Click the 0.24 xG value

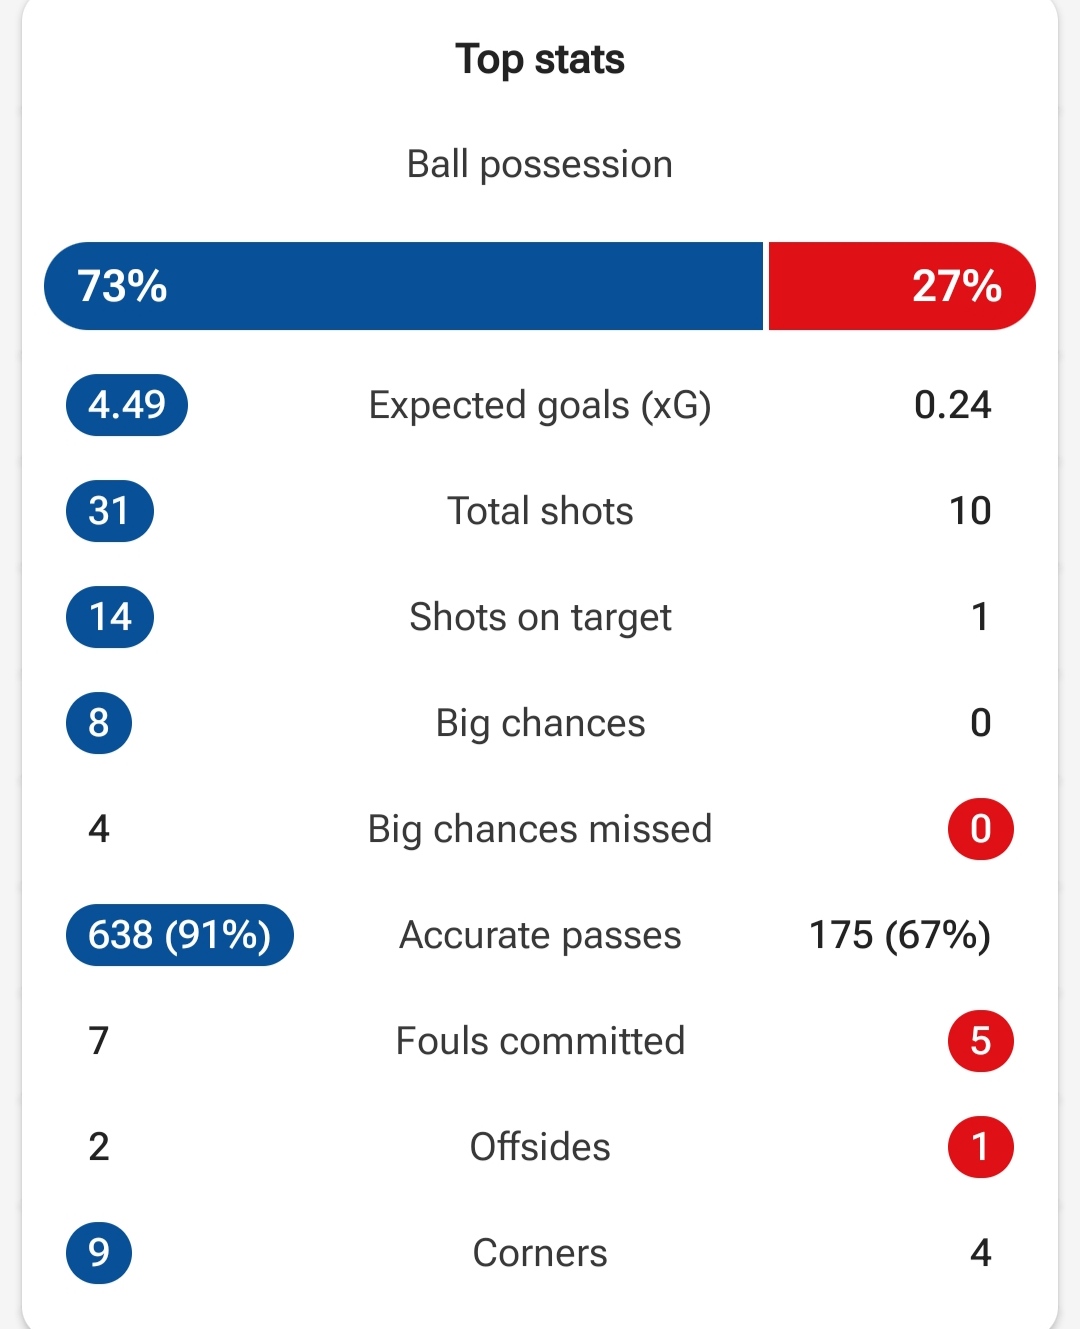(x=953, y=405)
